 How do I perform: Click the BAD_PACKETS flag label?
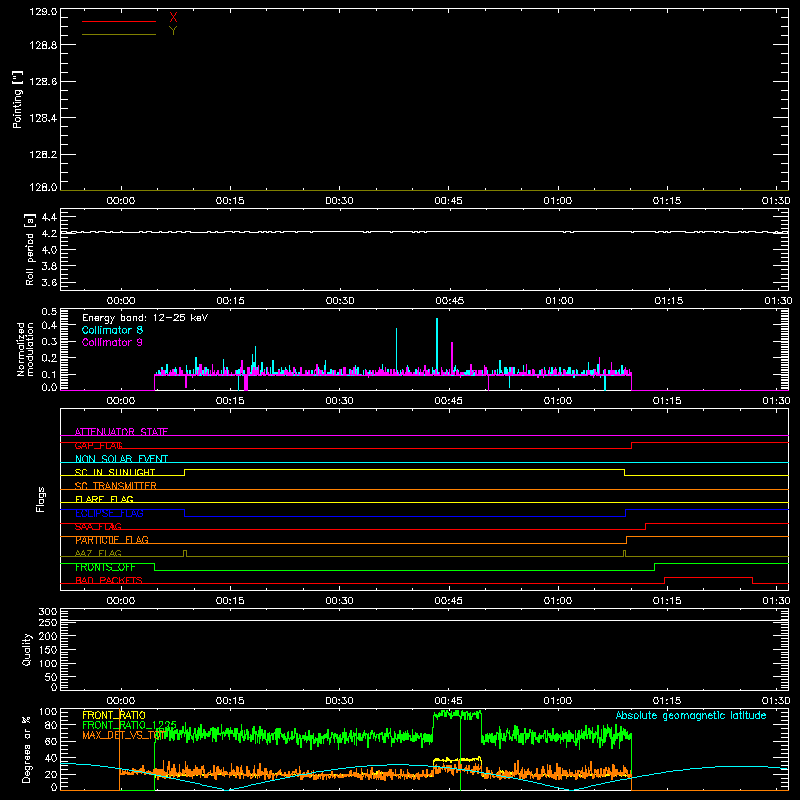point(109,581)
